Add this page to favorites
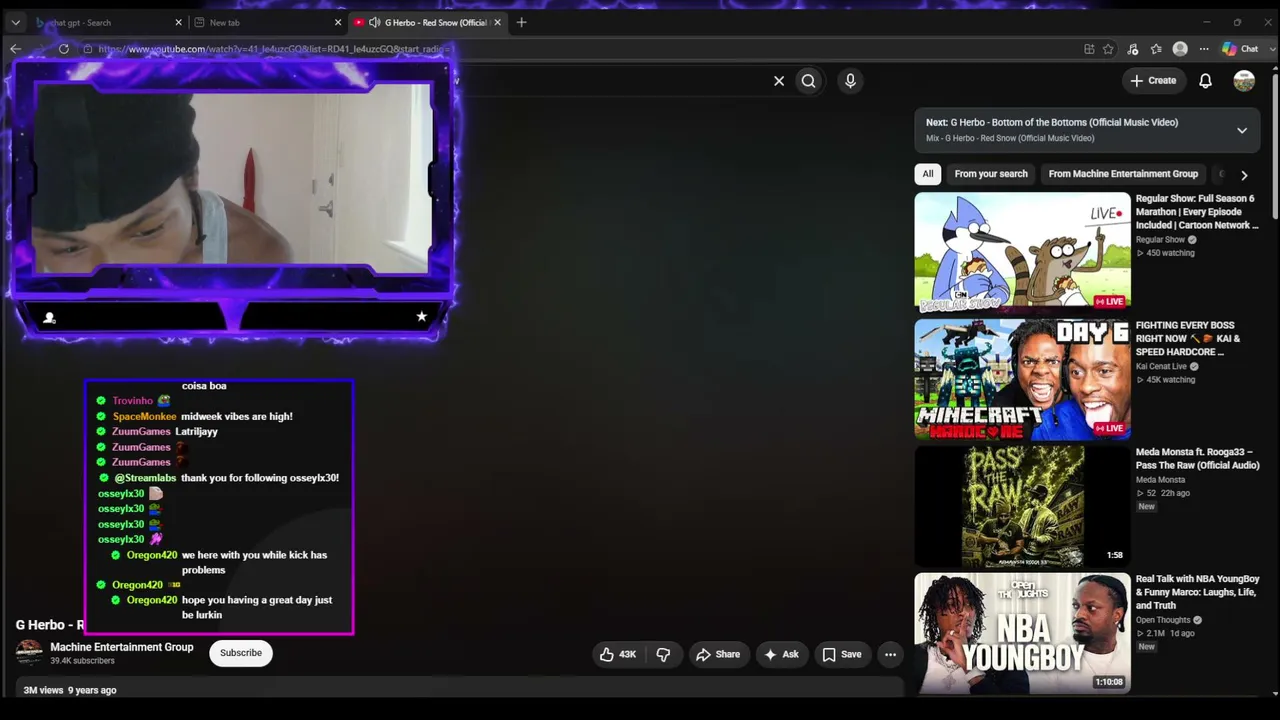1280x720 pixels. coord(1108,49)
